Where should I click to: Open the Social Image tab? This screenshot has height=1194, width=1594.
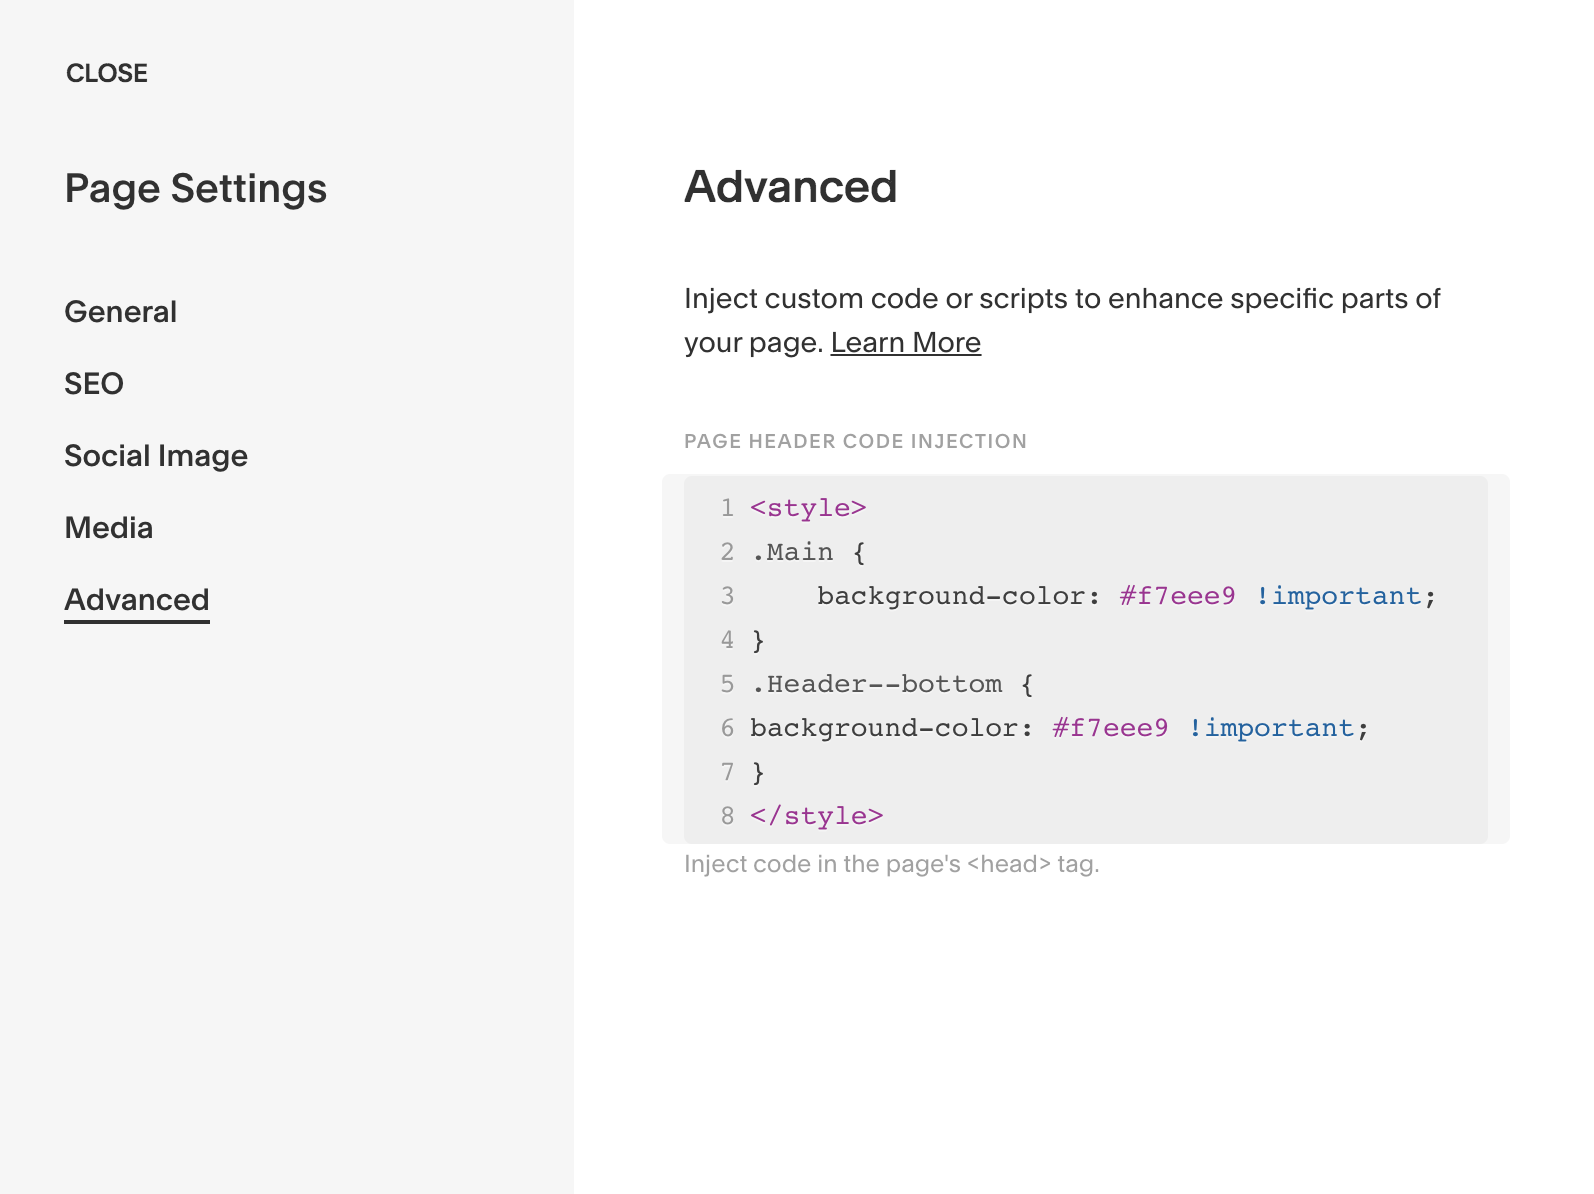point(156,456)
